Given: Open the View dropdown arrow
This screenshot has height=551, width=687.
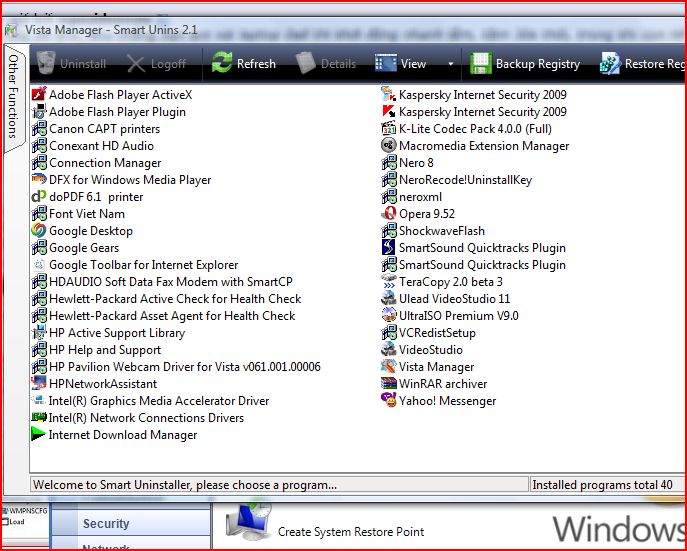Looking at the screenshot, I should [x=450, y=64].
